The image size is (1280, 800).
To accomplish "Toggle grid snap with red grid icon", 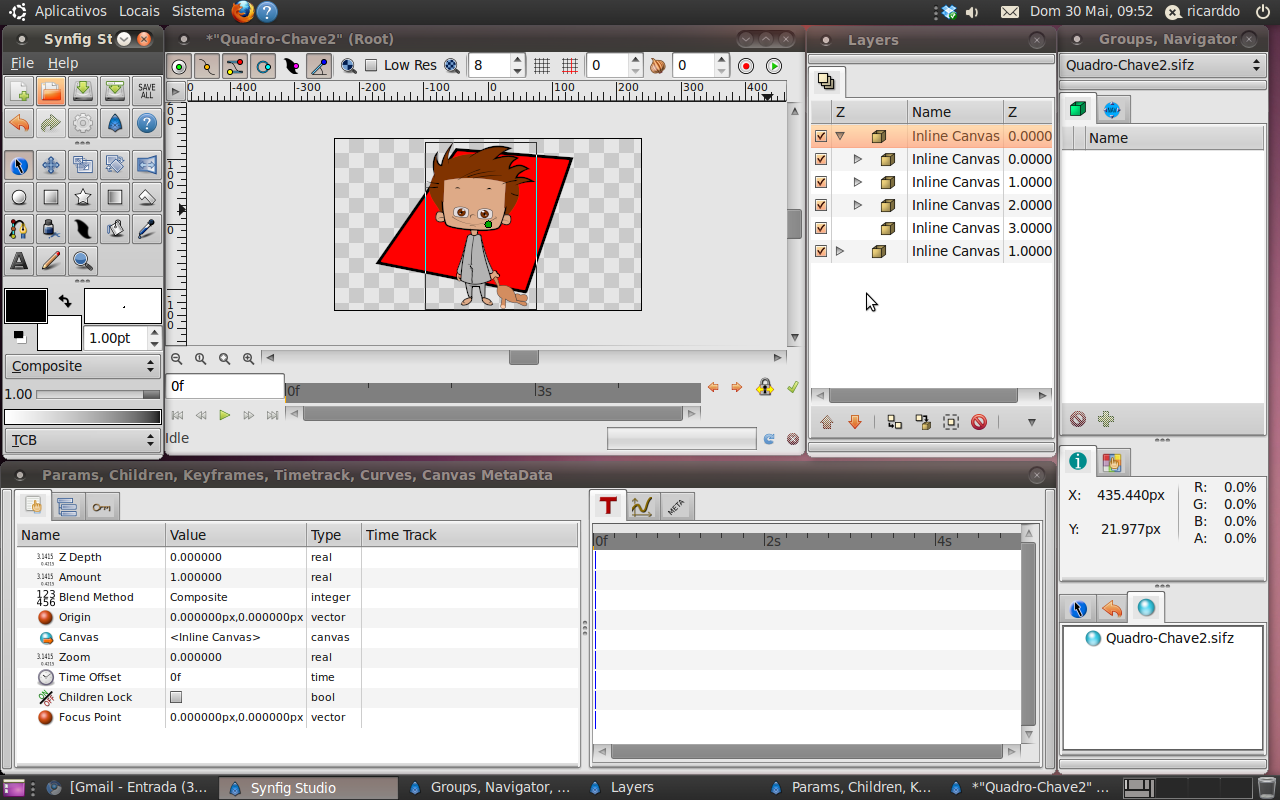I will 570,66.
